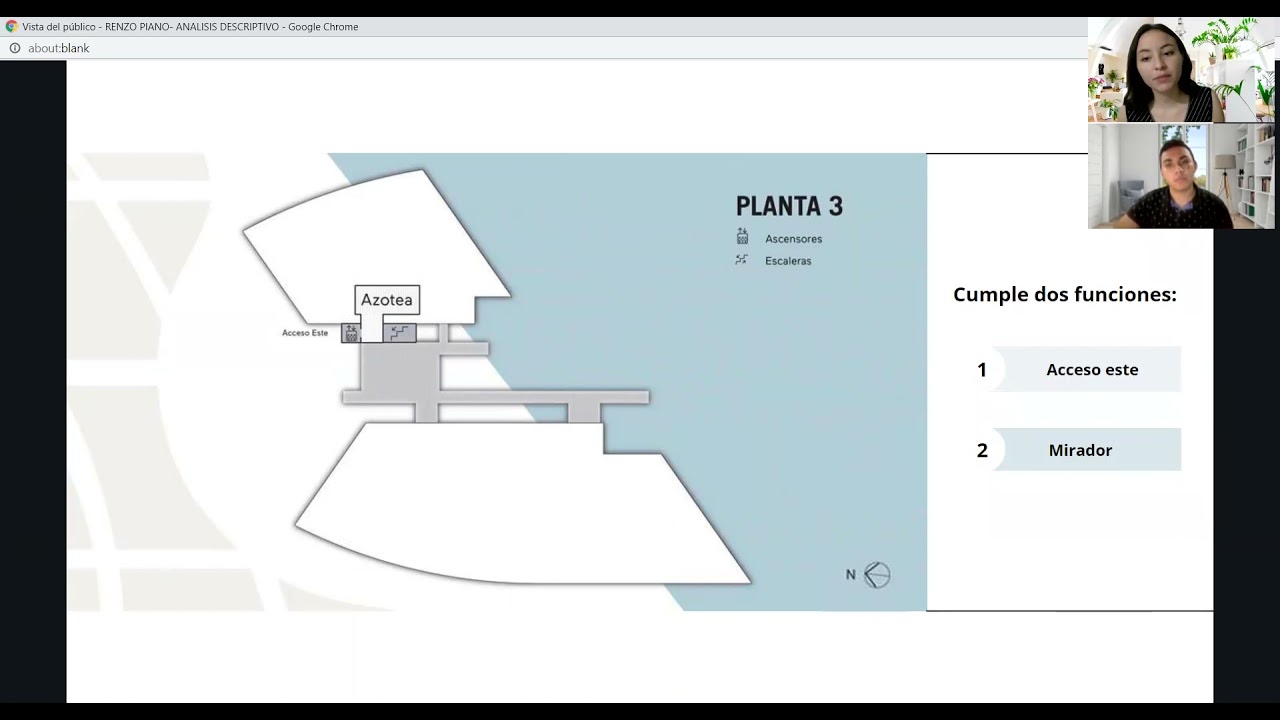1280x720 pixels.
Task: Click the woman's webcam video thumbnail
Action: (x=1181, y=70)
